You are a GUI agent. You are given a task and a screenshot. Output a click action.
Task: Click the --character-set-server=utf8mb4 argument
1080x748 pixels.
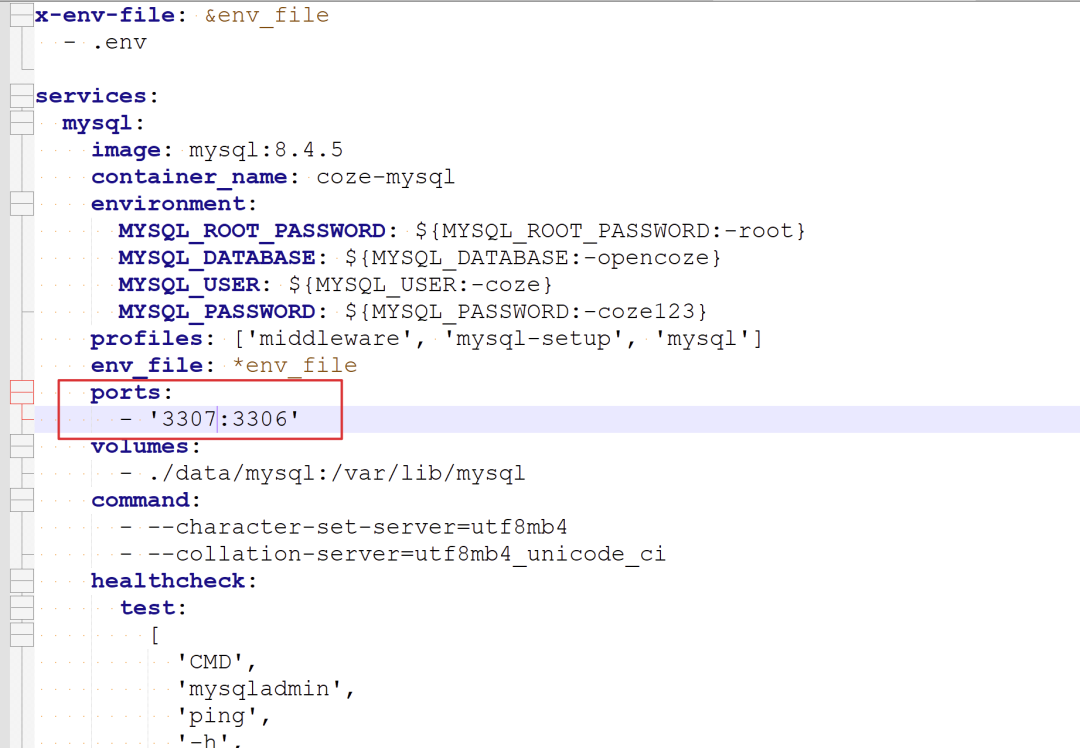click(358, 527)
